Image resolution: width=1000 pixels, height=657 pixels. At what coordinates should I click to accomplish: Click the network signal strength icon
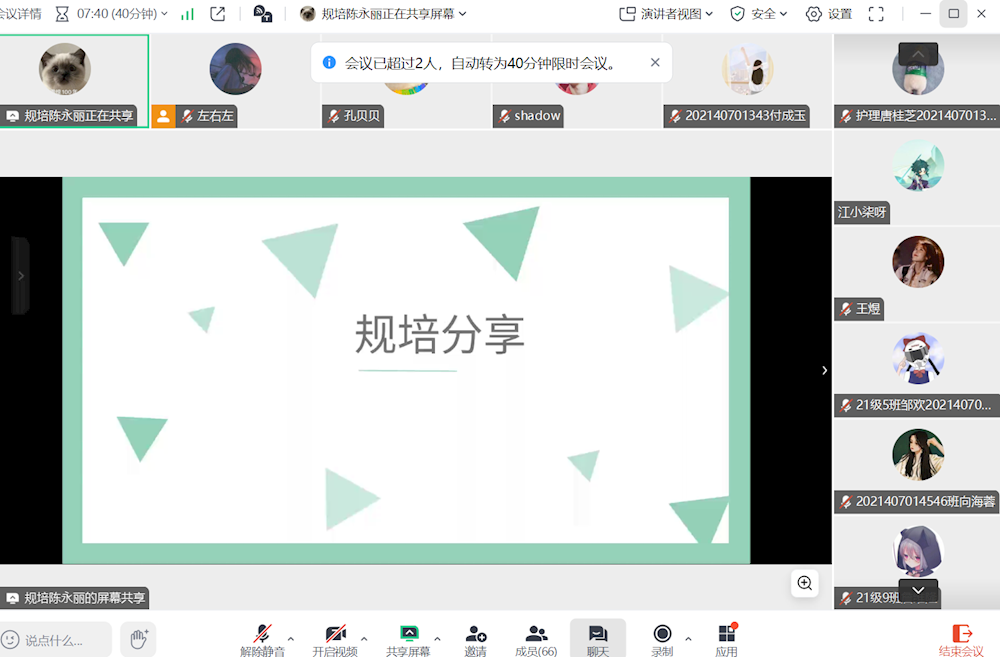[188, 14]
